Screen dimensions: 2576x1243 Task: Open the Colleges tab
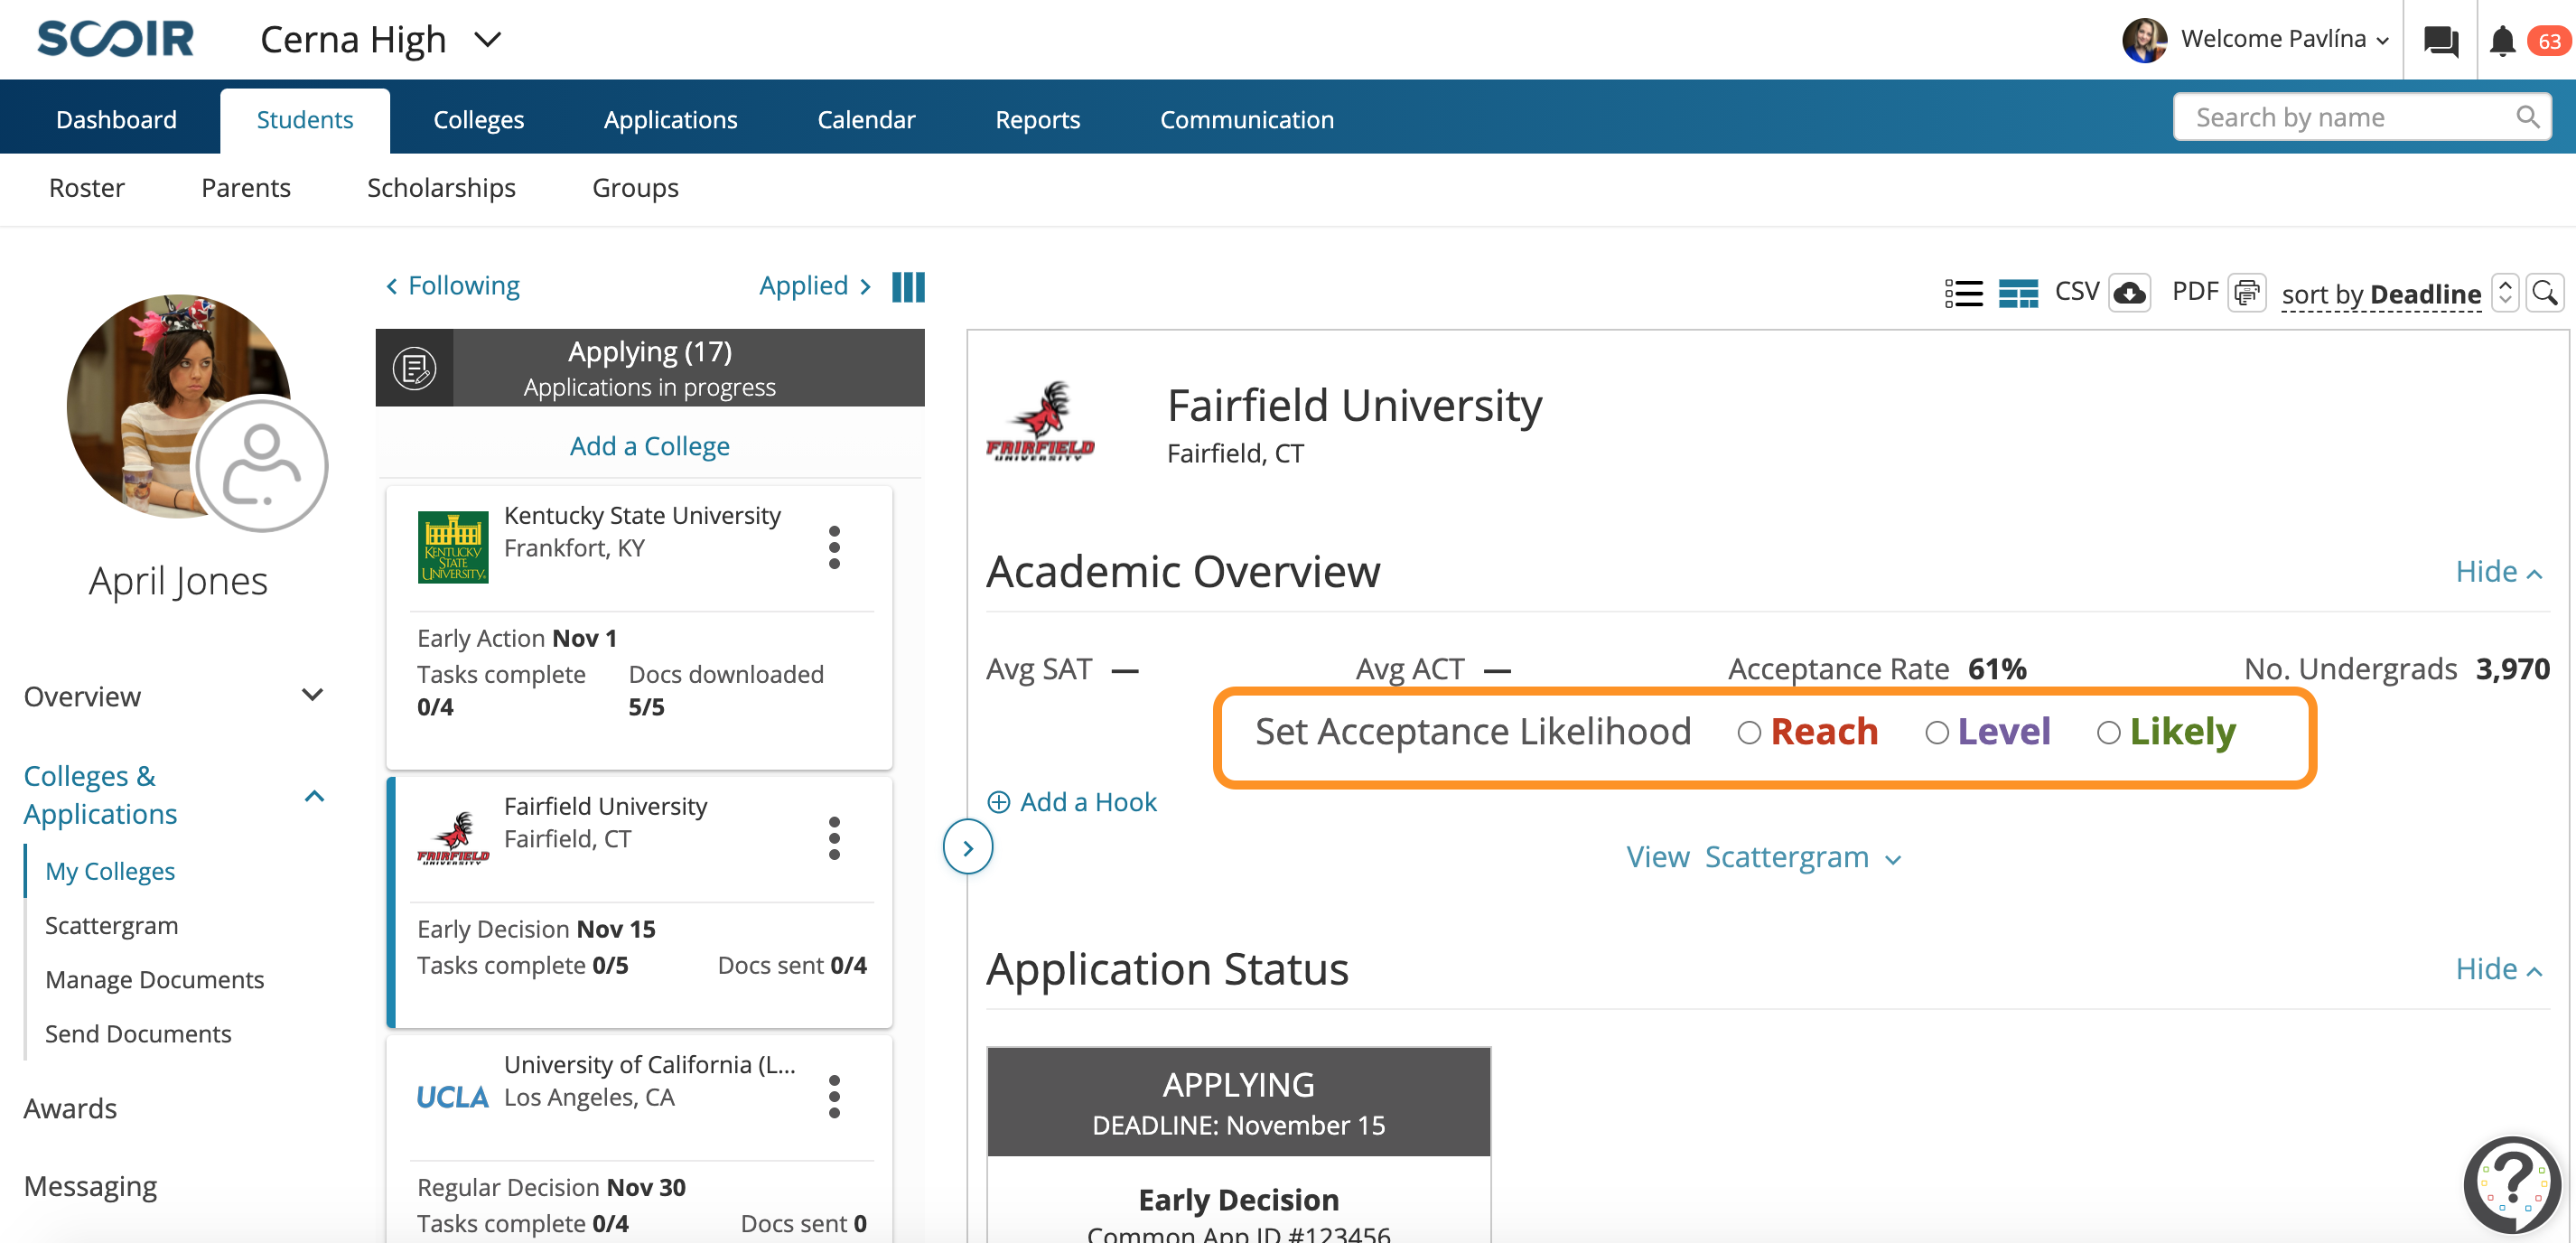coord(478,119)
